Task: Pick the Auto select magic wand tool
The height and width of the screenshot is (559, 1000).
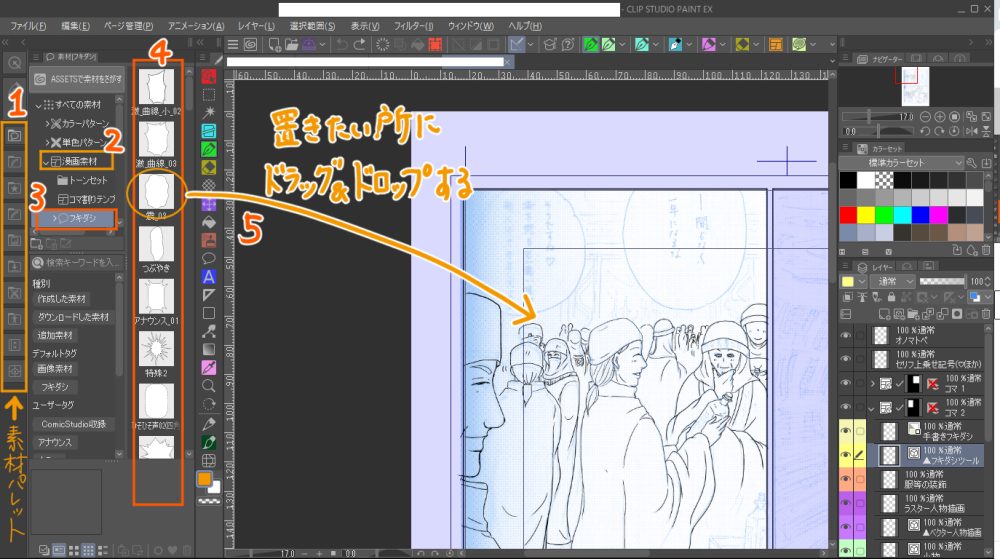Action: pyautogui.click(x=210, y=112)
